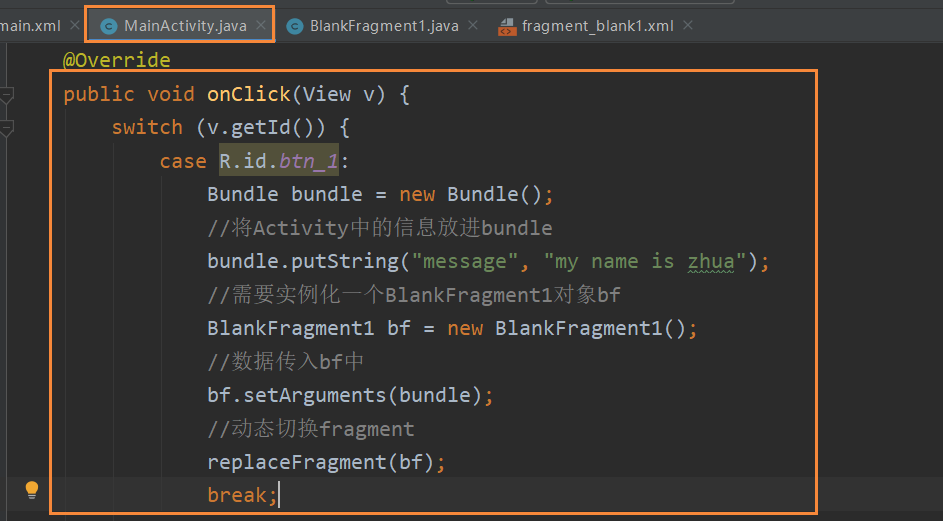Image resolution: width=943 pixels, height=521 pixels.
Task: Close the BlankFragment1.java tab
Action: [473, 25]
